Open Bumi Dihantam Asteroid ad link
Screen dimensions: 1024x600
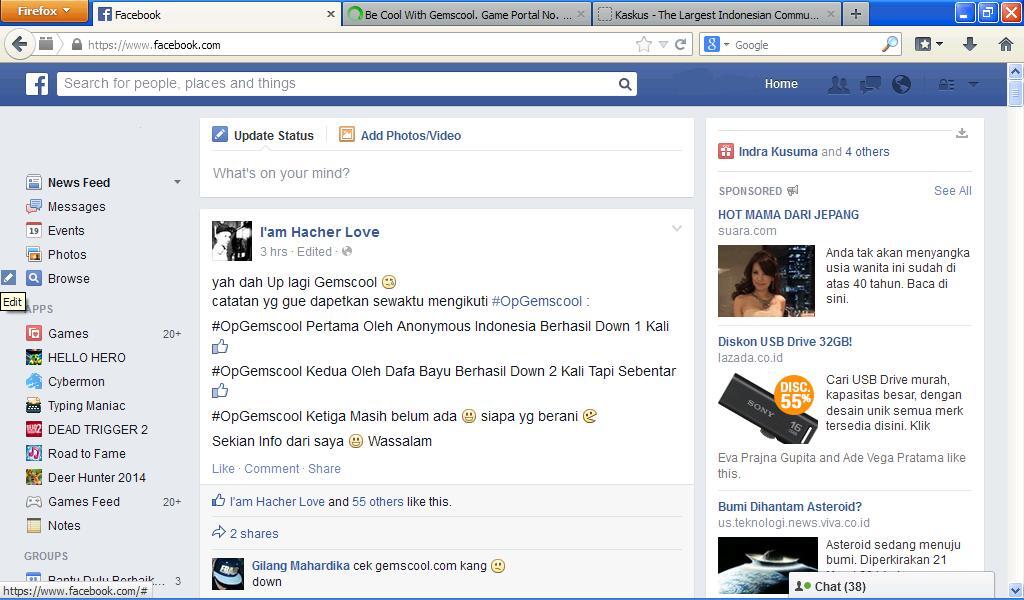click(x=790, y=507)
